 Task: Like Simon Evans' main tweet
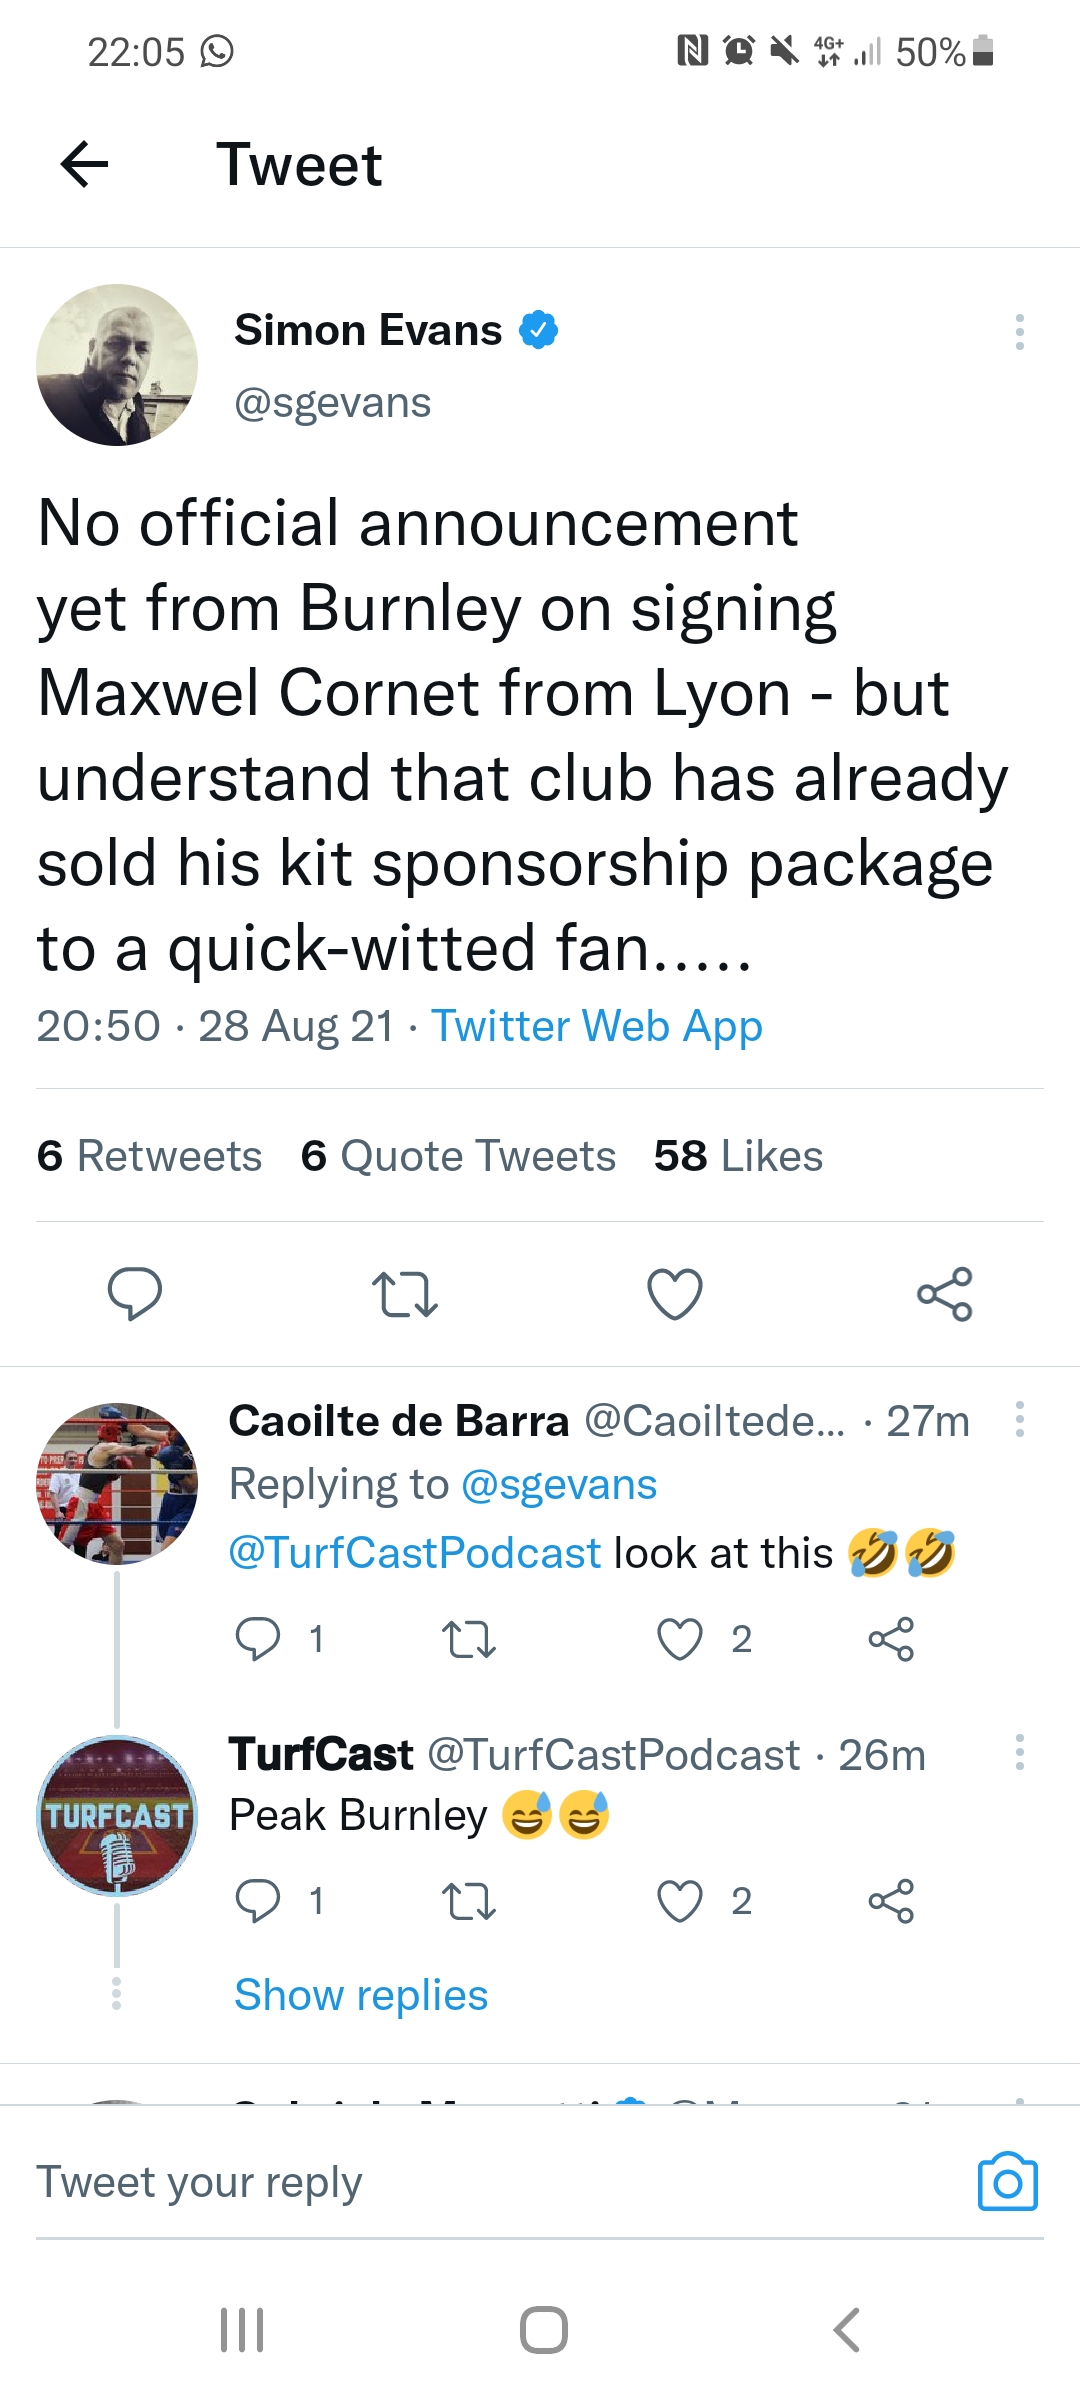(x=675, y=1294)
